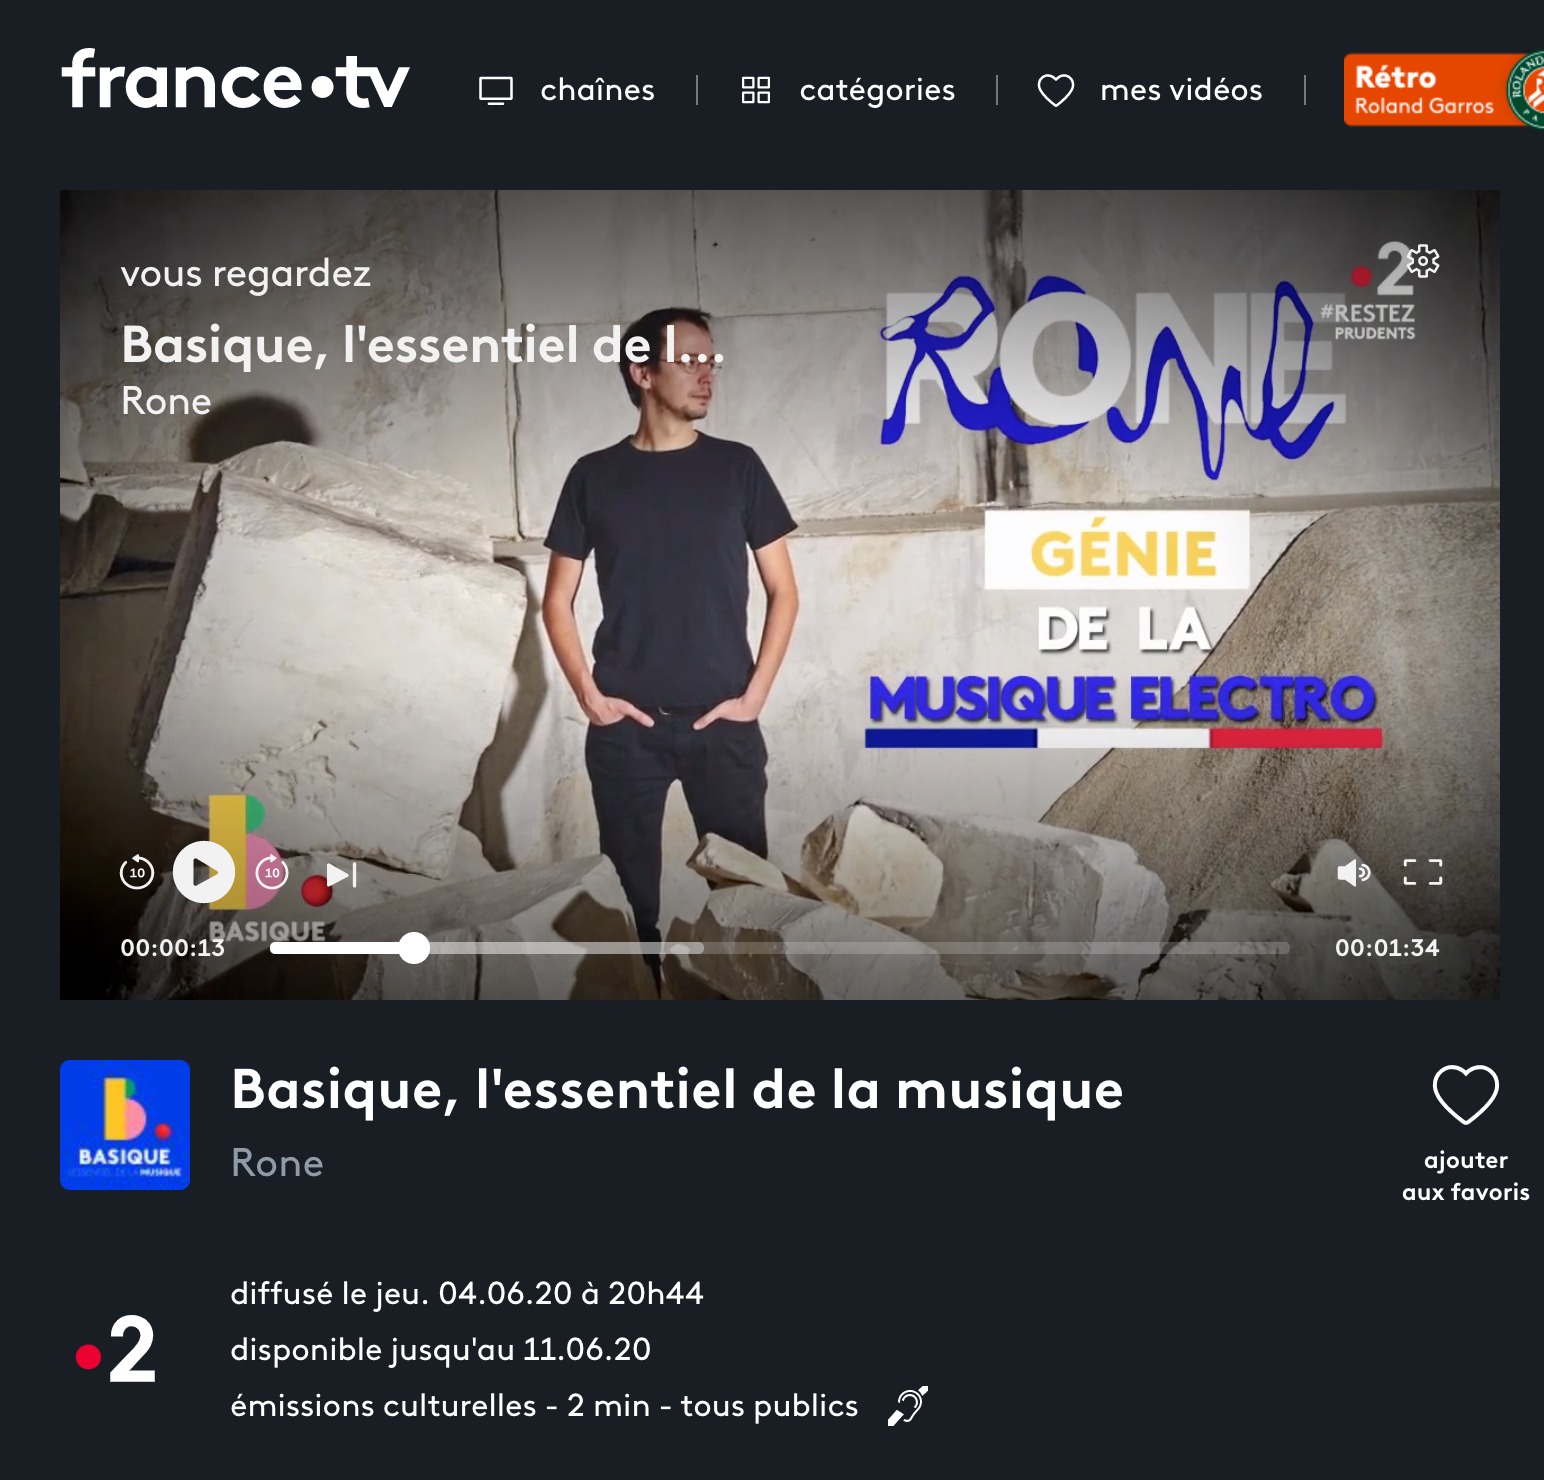The width and height of the screenshot is (1544, 1480).
Task: Enter fullscreen video mode
Action: coord(1423,872)
